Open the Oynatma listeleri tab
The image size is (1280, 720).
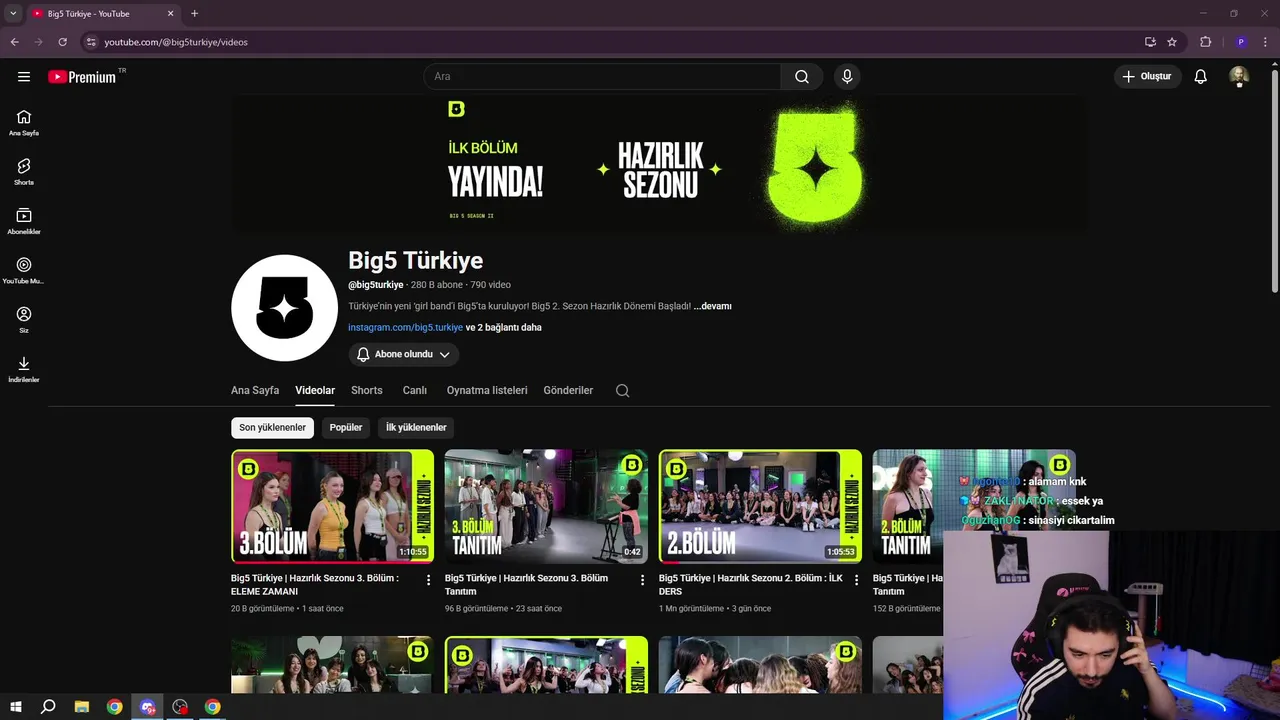click(x=487, y=390)
